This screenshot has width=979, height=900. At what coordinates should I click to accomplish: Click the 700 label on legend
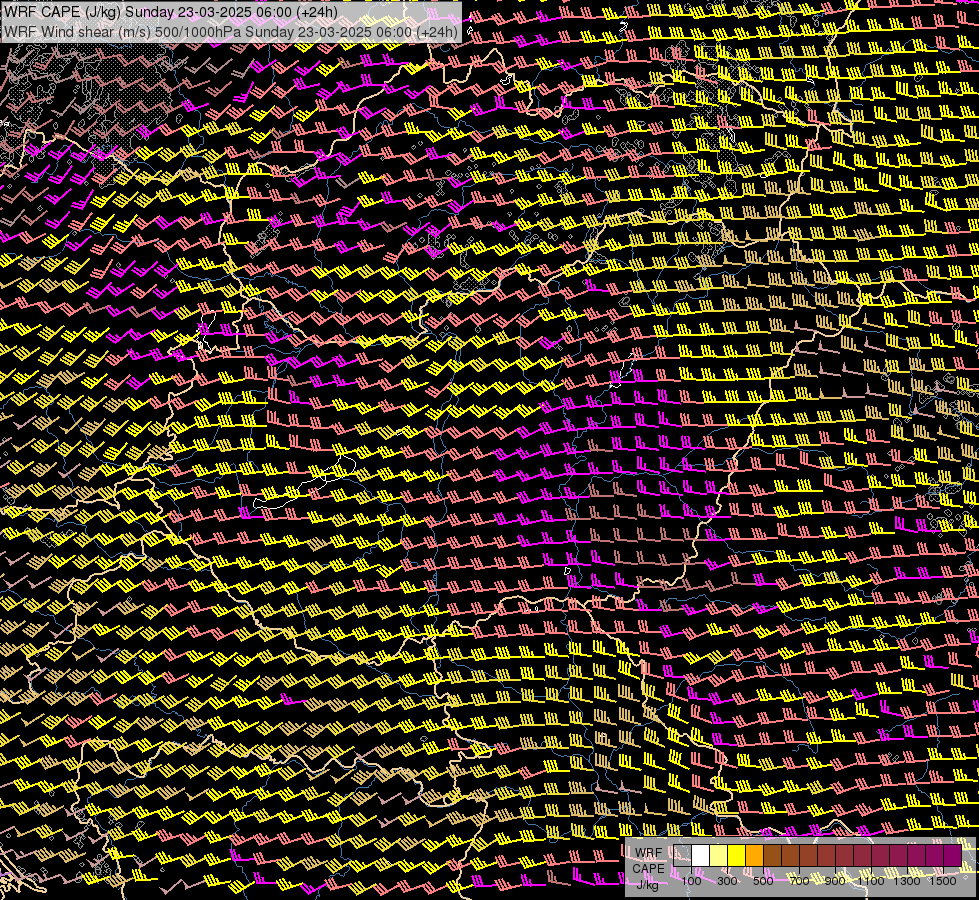[799, 881]
